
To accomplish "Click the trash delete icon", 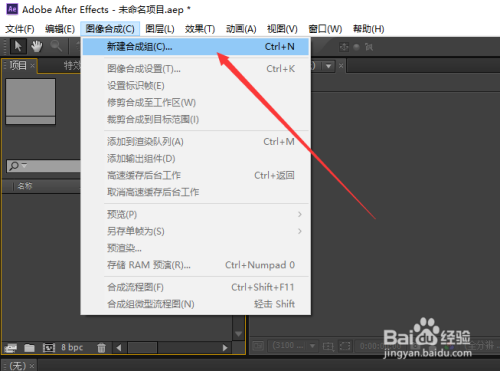I will (101, 348).
